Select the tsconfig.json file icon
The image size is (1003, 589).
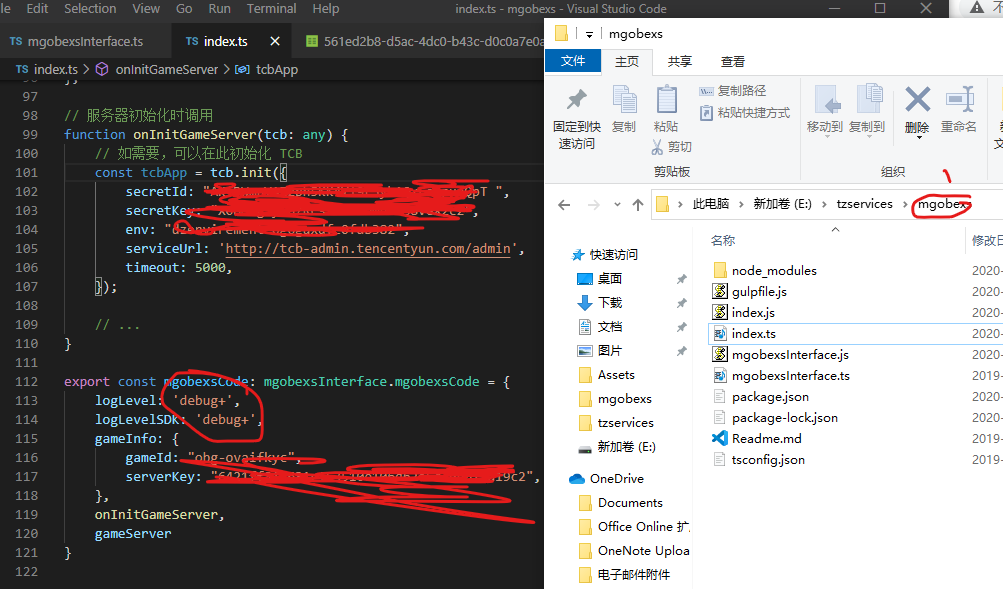pyautogui.click(x=720, y=460)
